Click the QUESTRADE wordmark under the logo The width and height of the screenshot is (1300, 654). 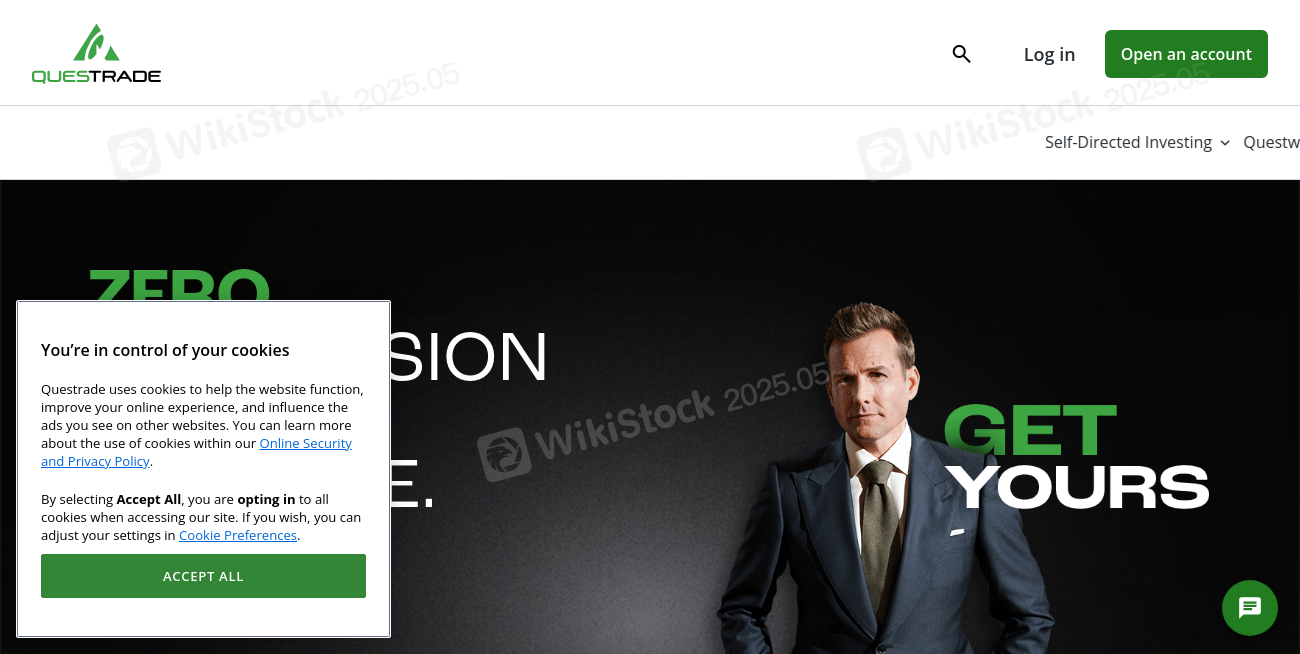(96, 76)
